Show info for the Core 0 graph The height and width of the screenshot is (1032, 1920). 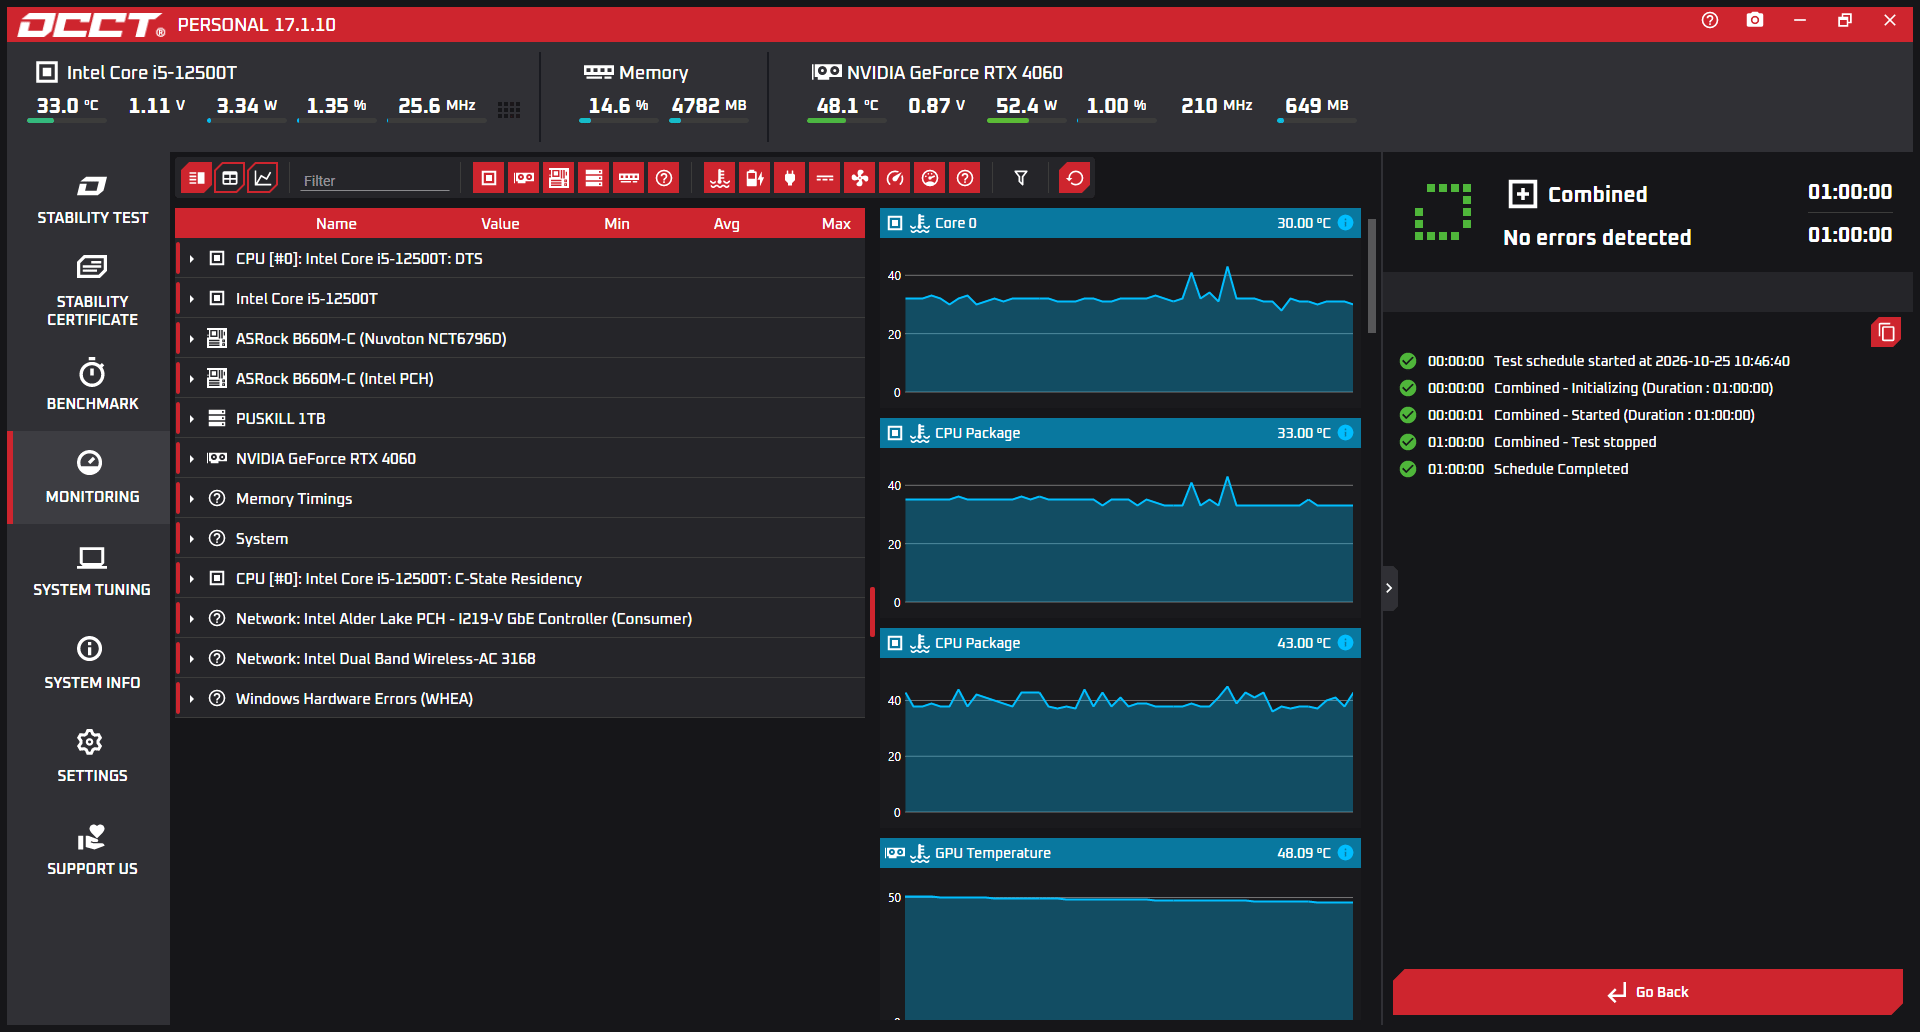1346,223
